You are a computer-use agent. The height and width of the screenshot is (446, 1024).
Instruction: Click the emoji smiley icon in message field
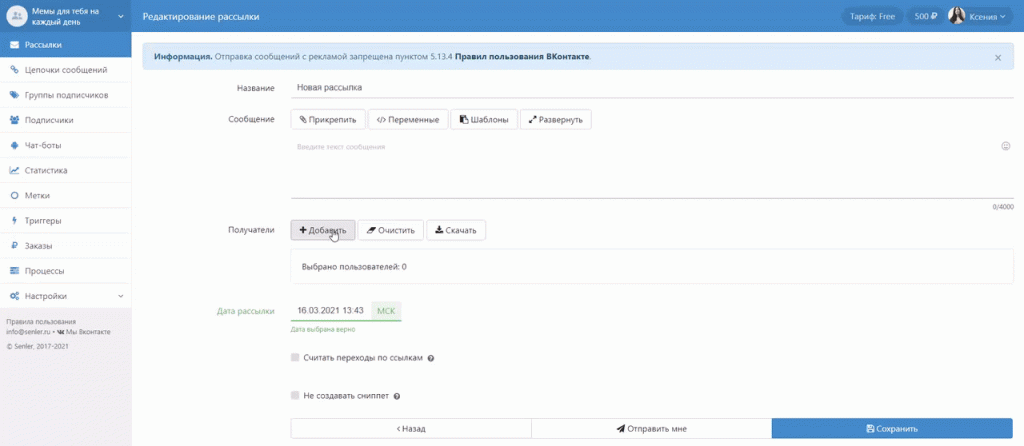tap(1005, 146)
